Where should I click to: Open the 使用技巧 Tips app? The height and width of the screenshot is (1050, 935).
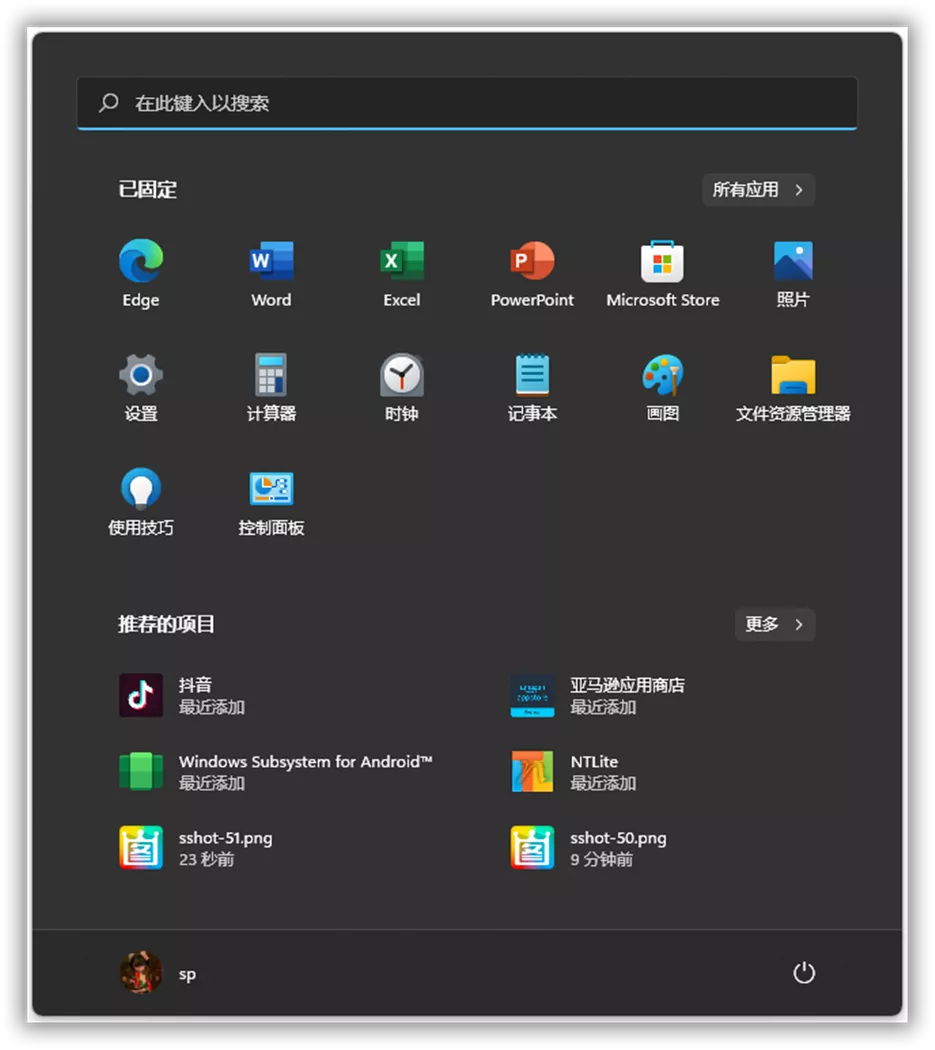tap(141, 489)
